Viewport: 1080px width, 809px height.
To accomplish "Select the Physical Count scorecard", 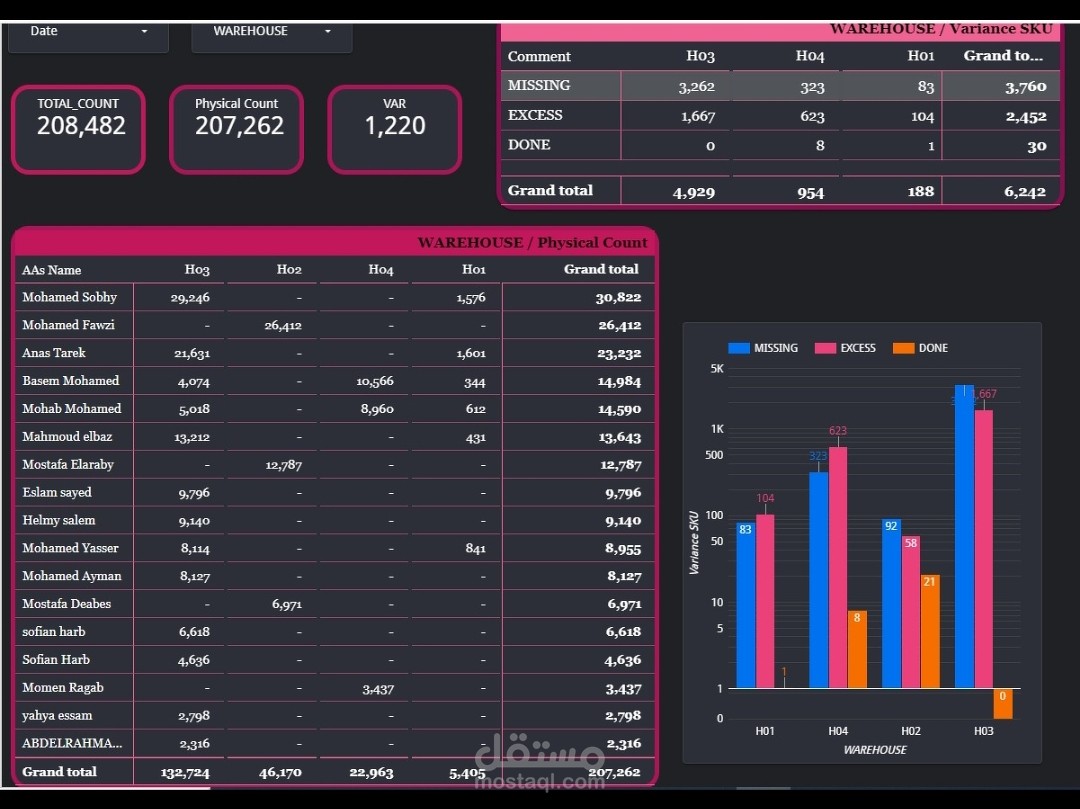I will [236, 129].
